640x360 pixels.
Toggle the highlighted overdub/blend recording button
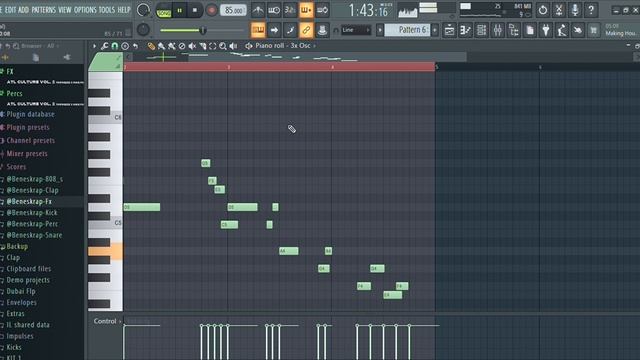coord(306,10)
